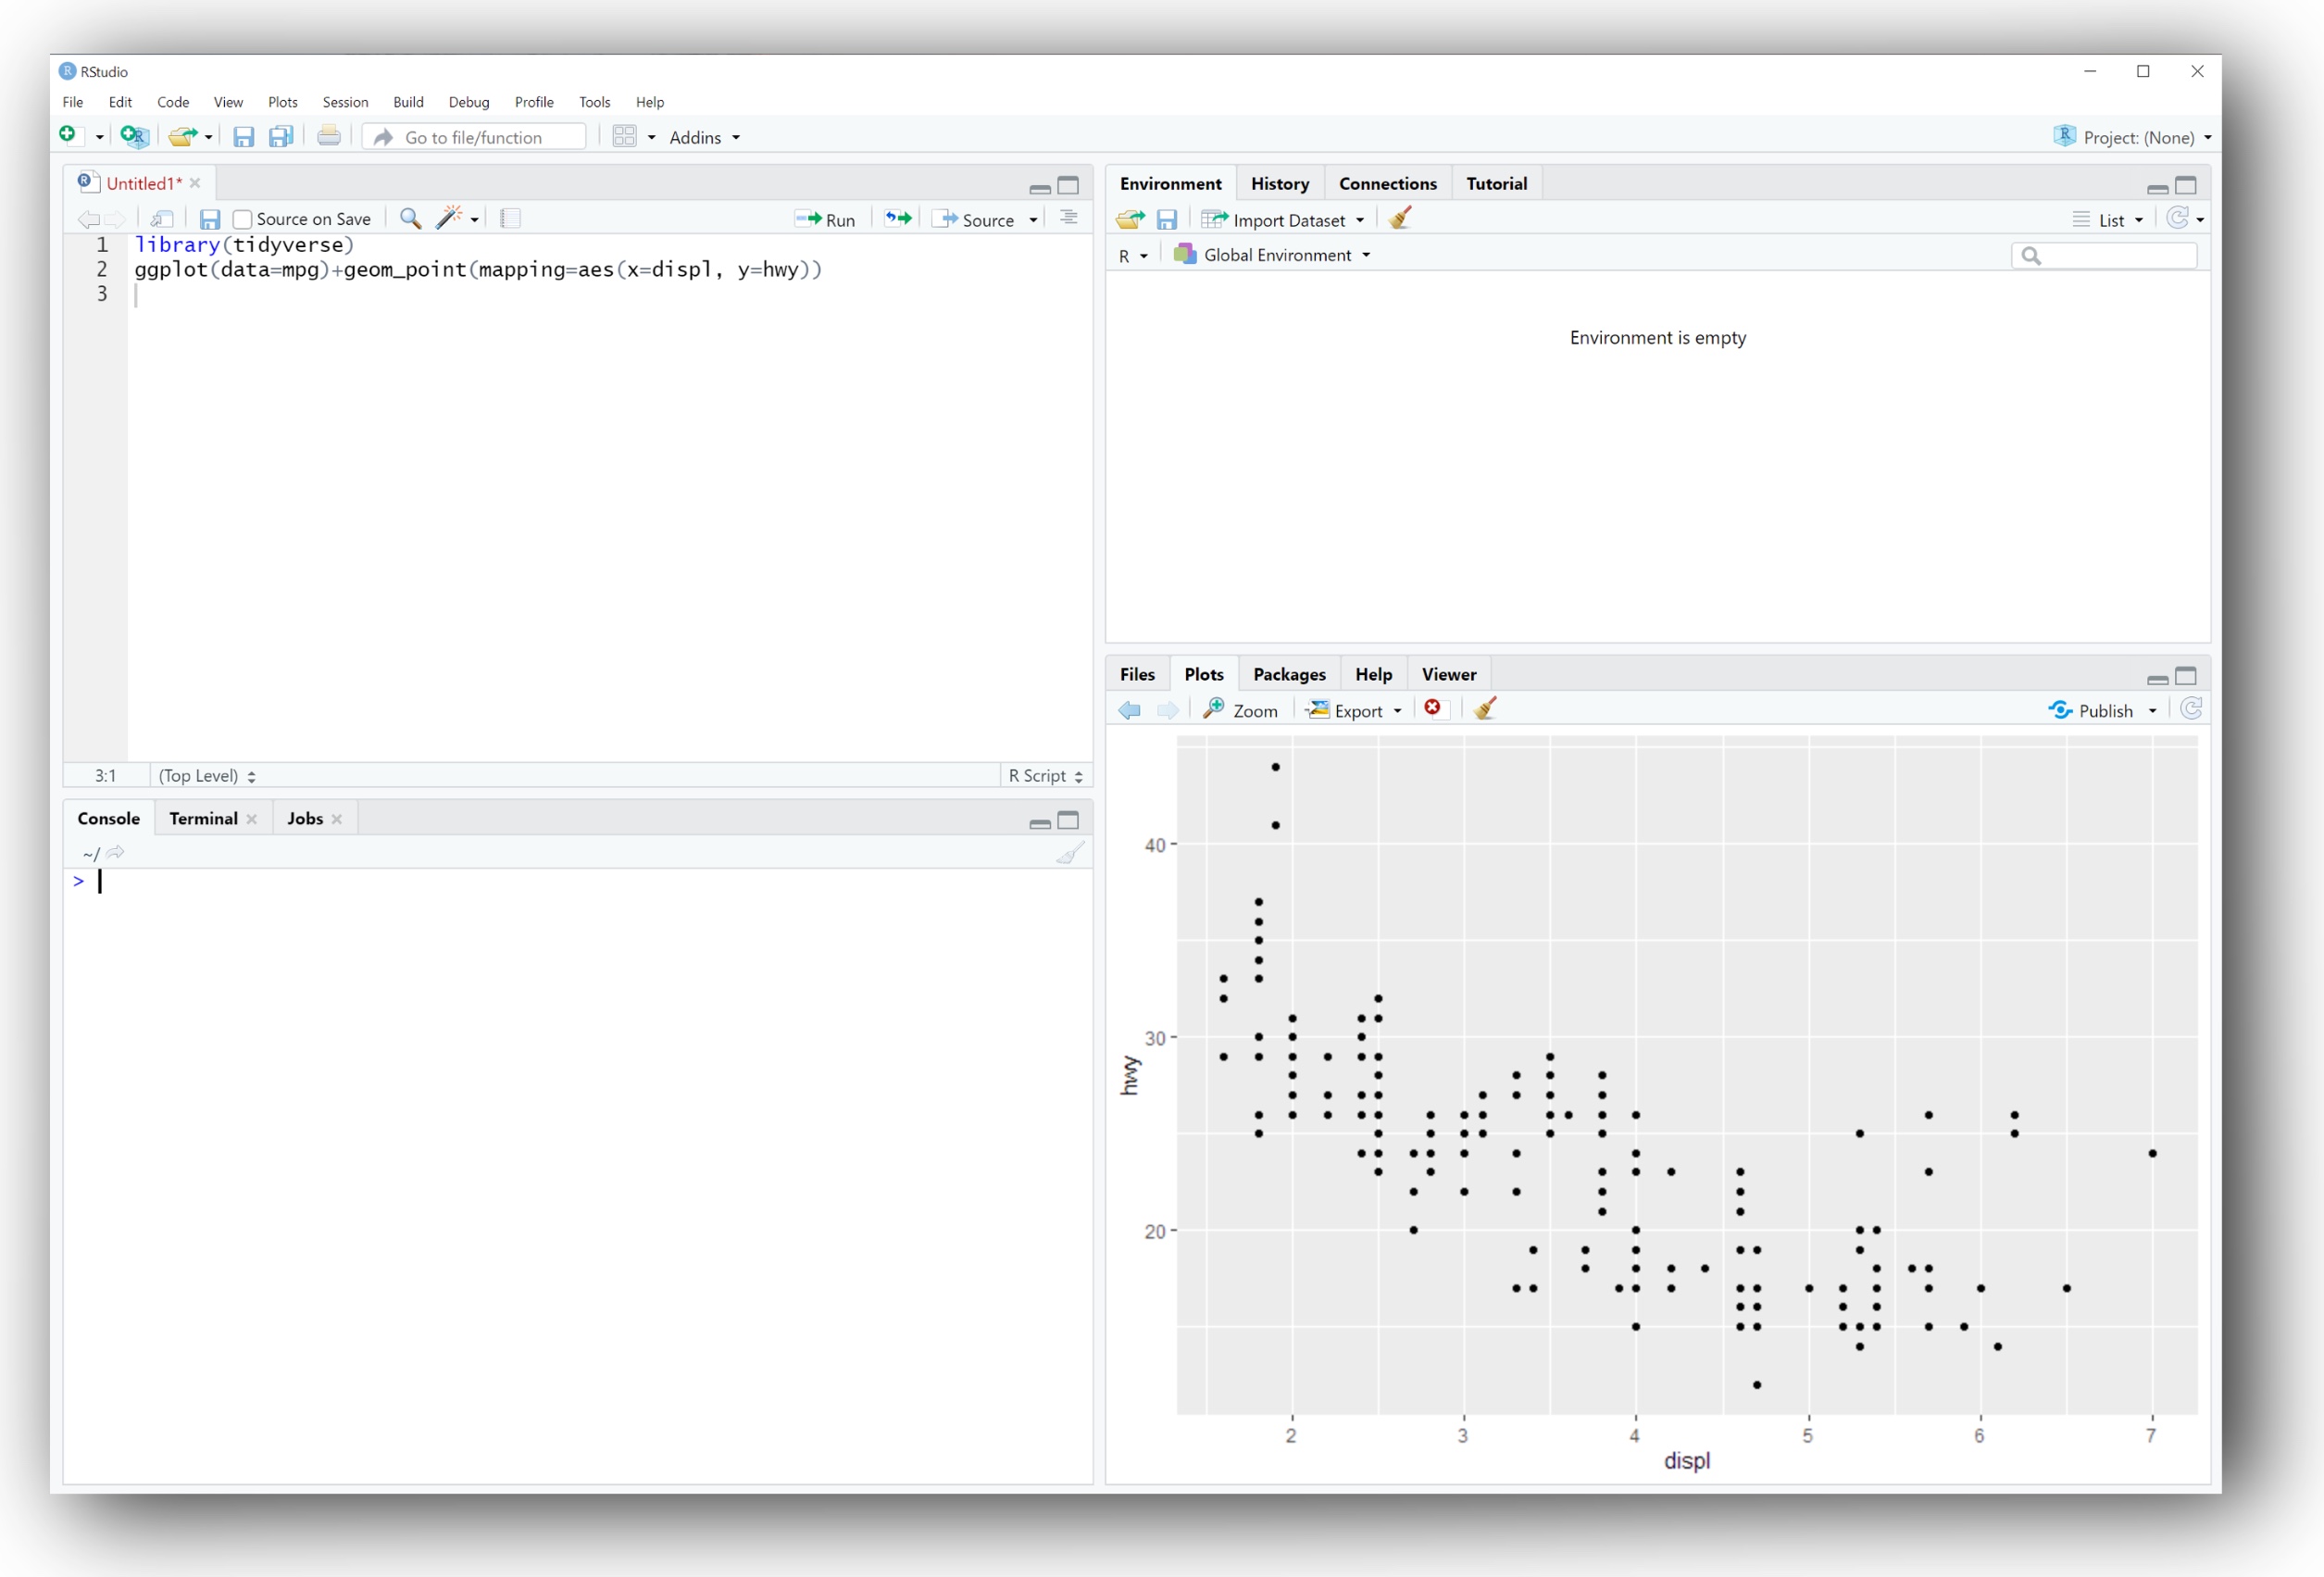Open the code tools magic wand

coord(449,218)
